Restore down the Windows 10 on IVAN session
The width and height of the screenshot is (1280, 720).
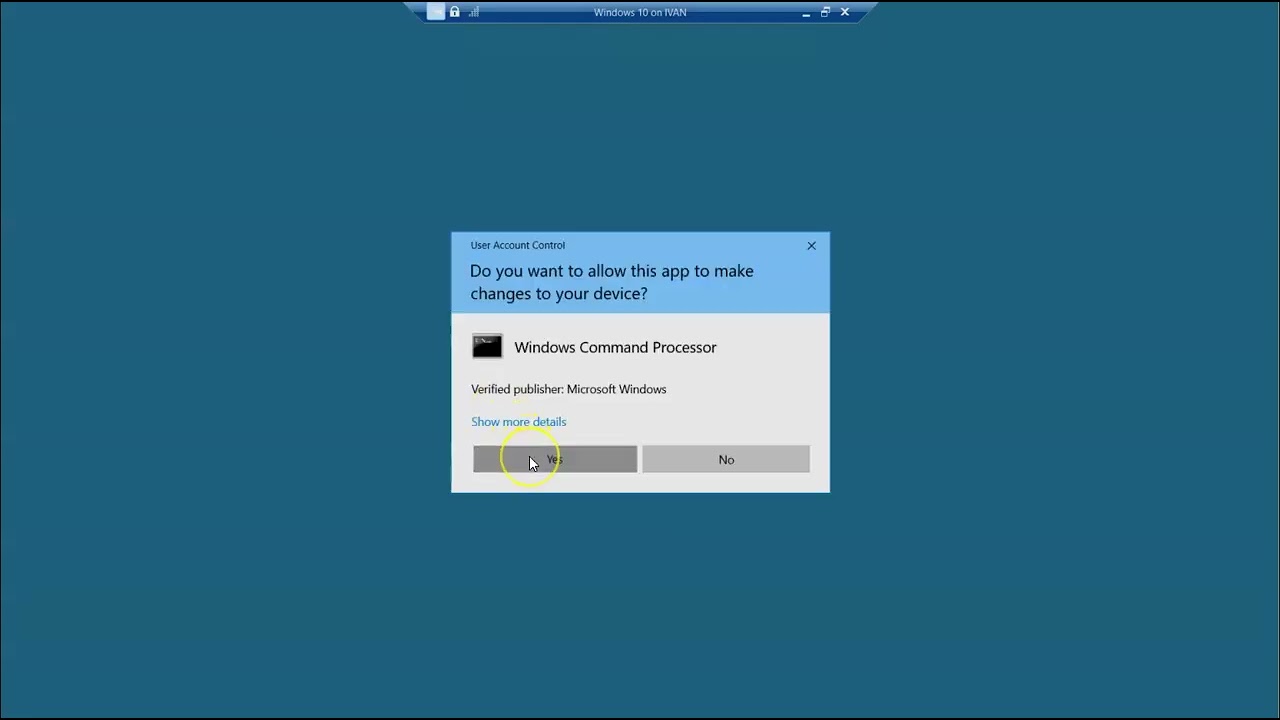825,12
